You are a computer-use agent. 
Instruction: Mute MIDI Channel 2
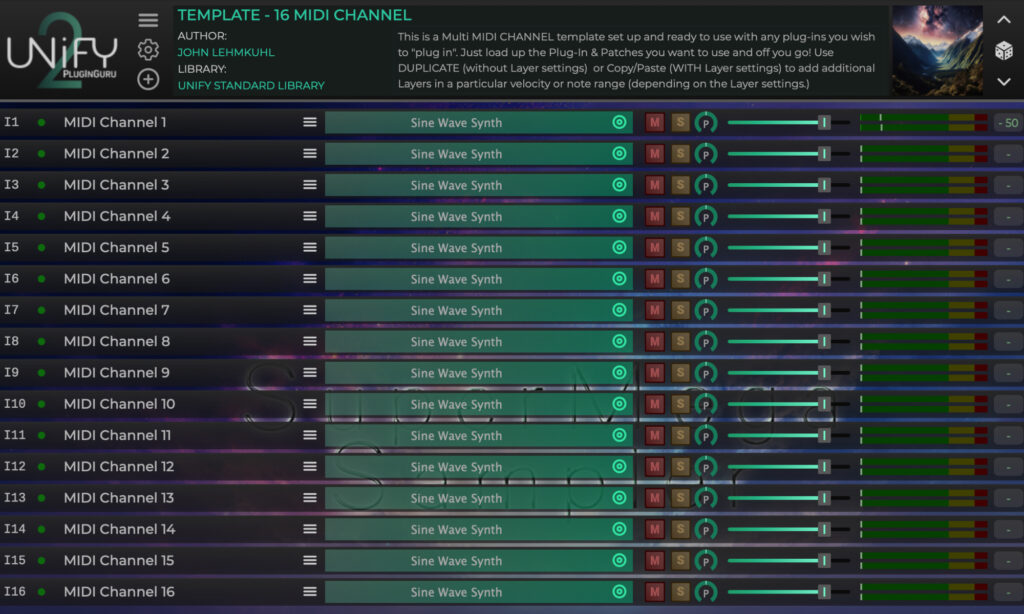(655, 154)
